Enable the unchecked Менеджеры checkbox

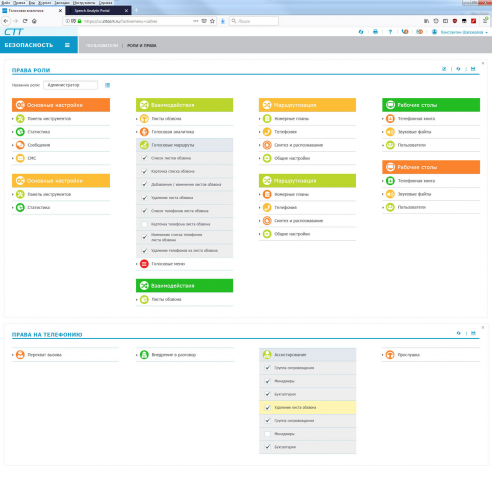pos(267,434)
